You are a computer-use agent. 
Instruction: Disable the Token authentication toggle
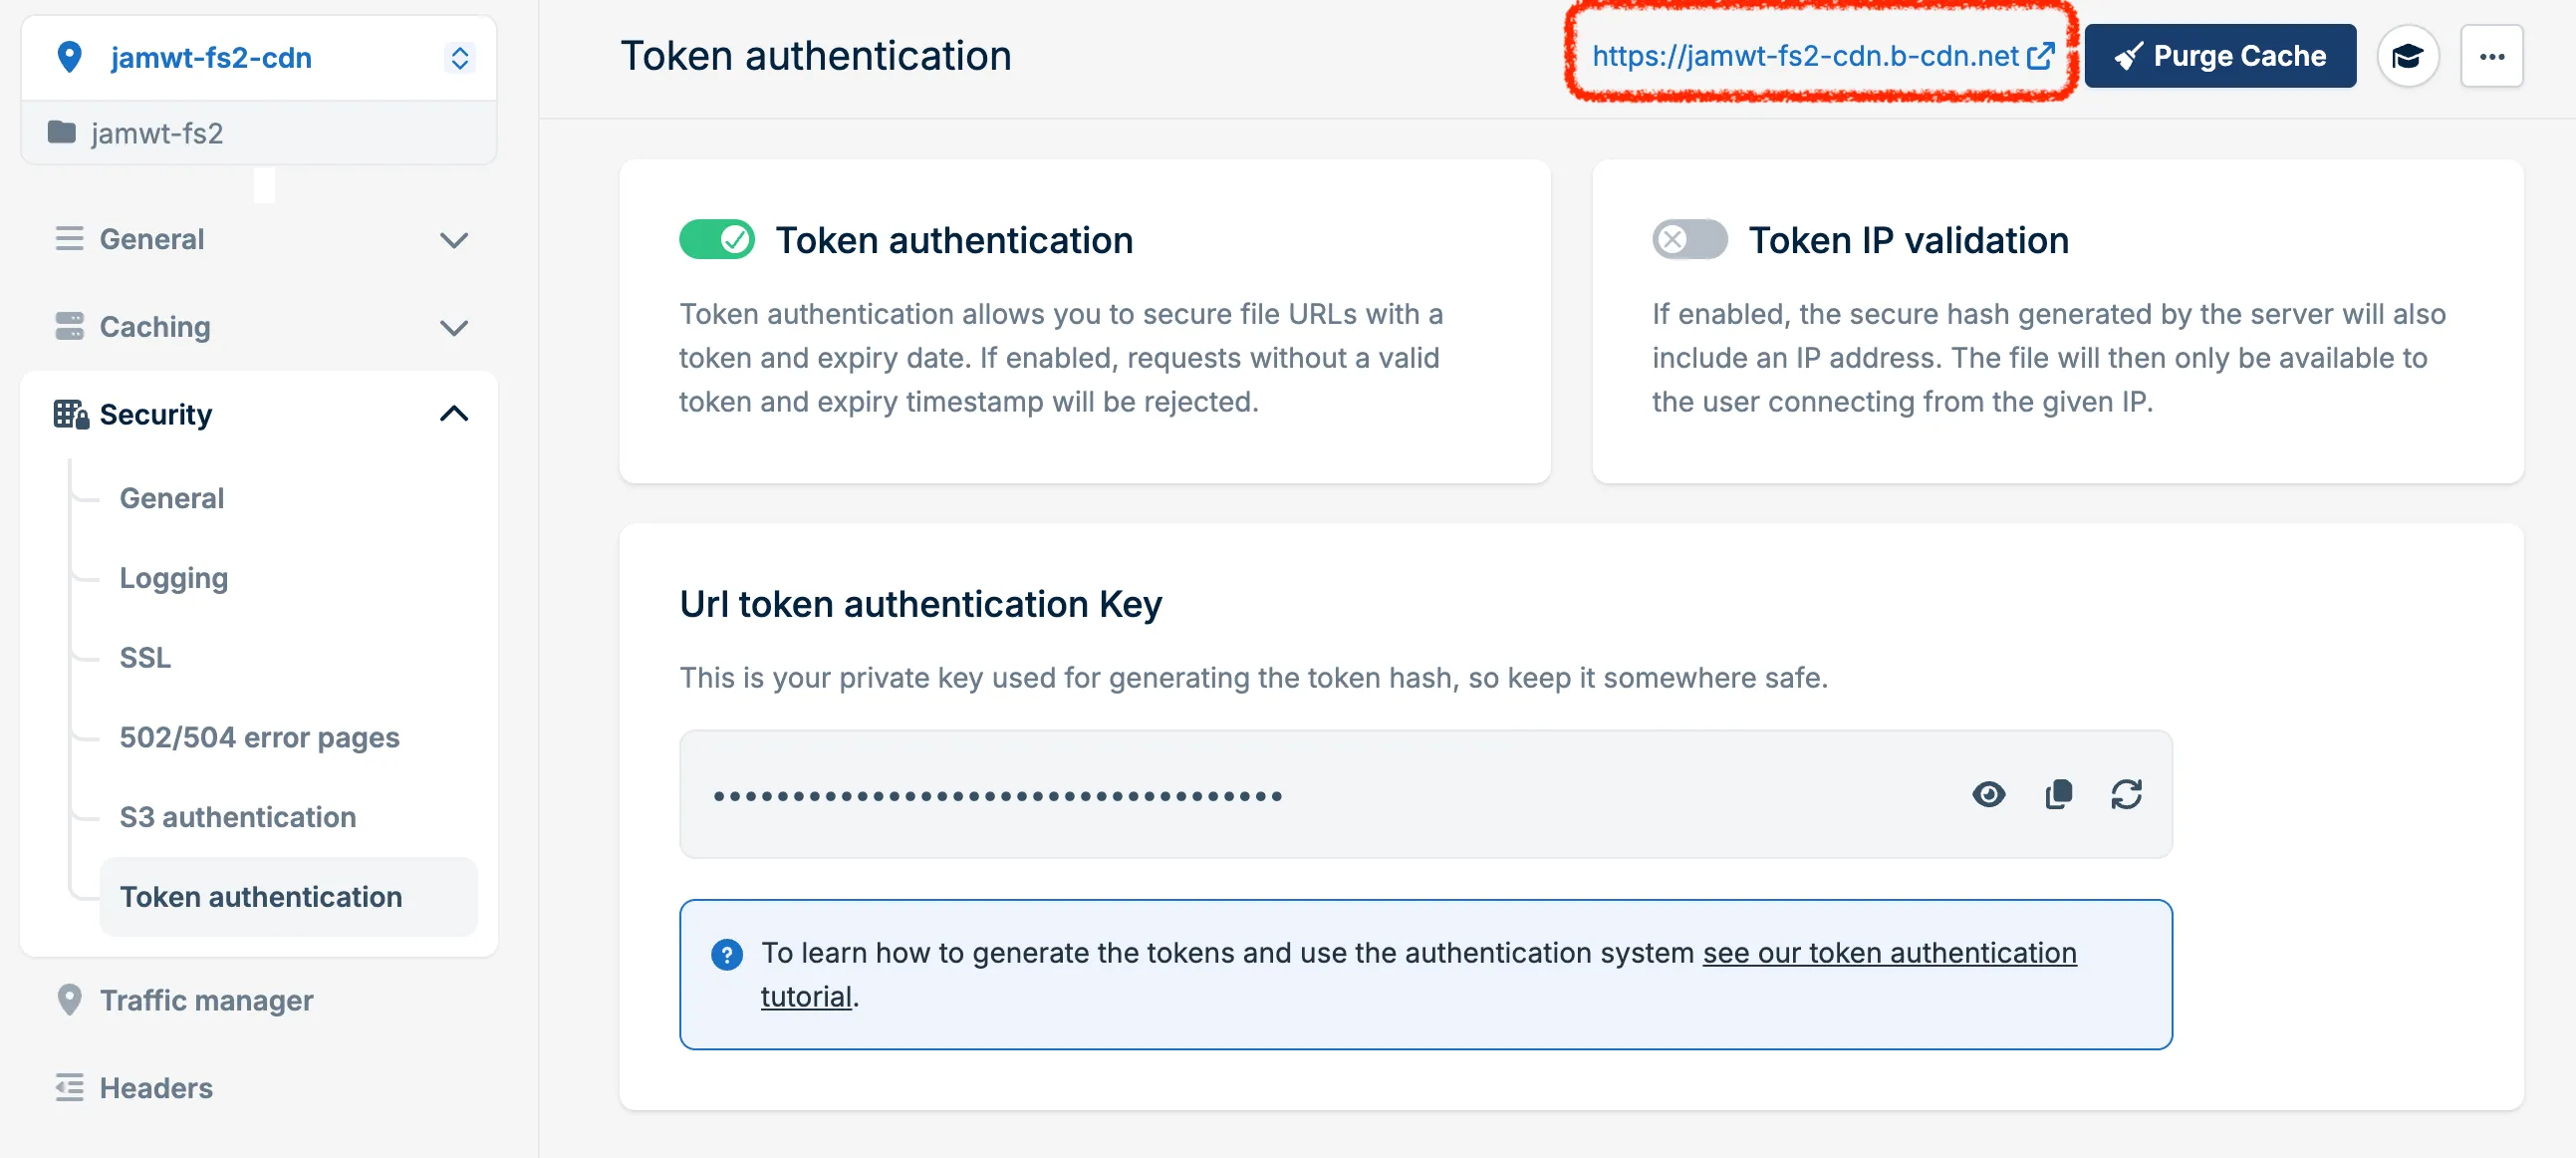pos(716,240)
